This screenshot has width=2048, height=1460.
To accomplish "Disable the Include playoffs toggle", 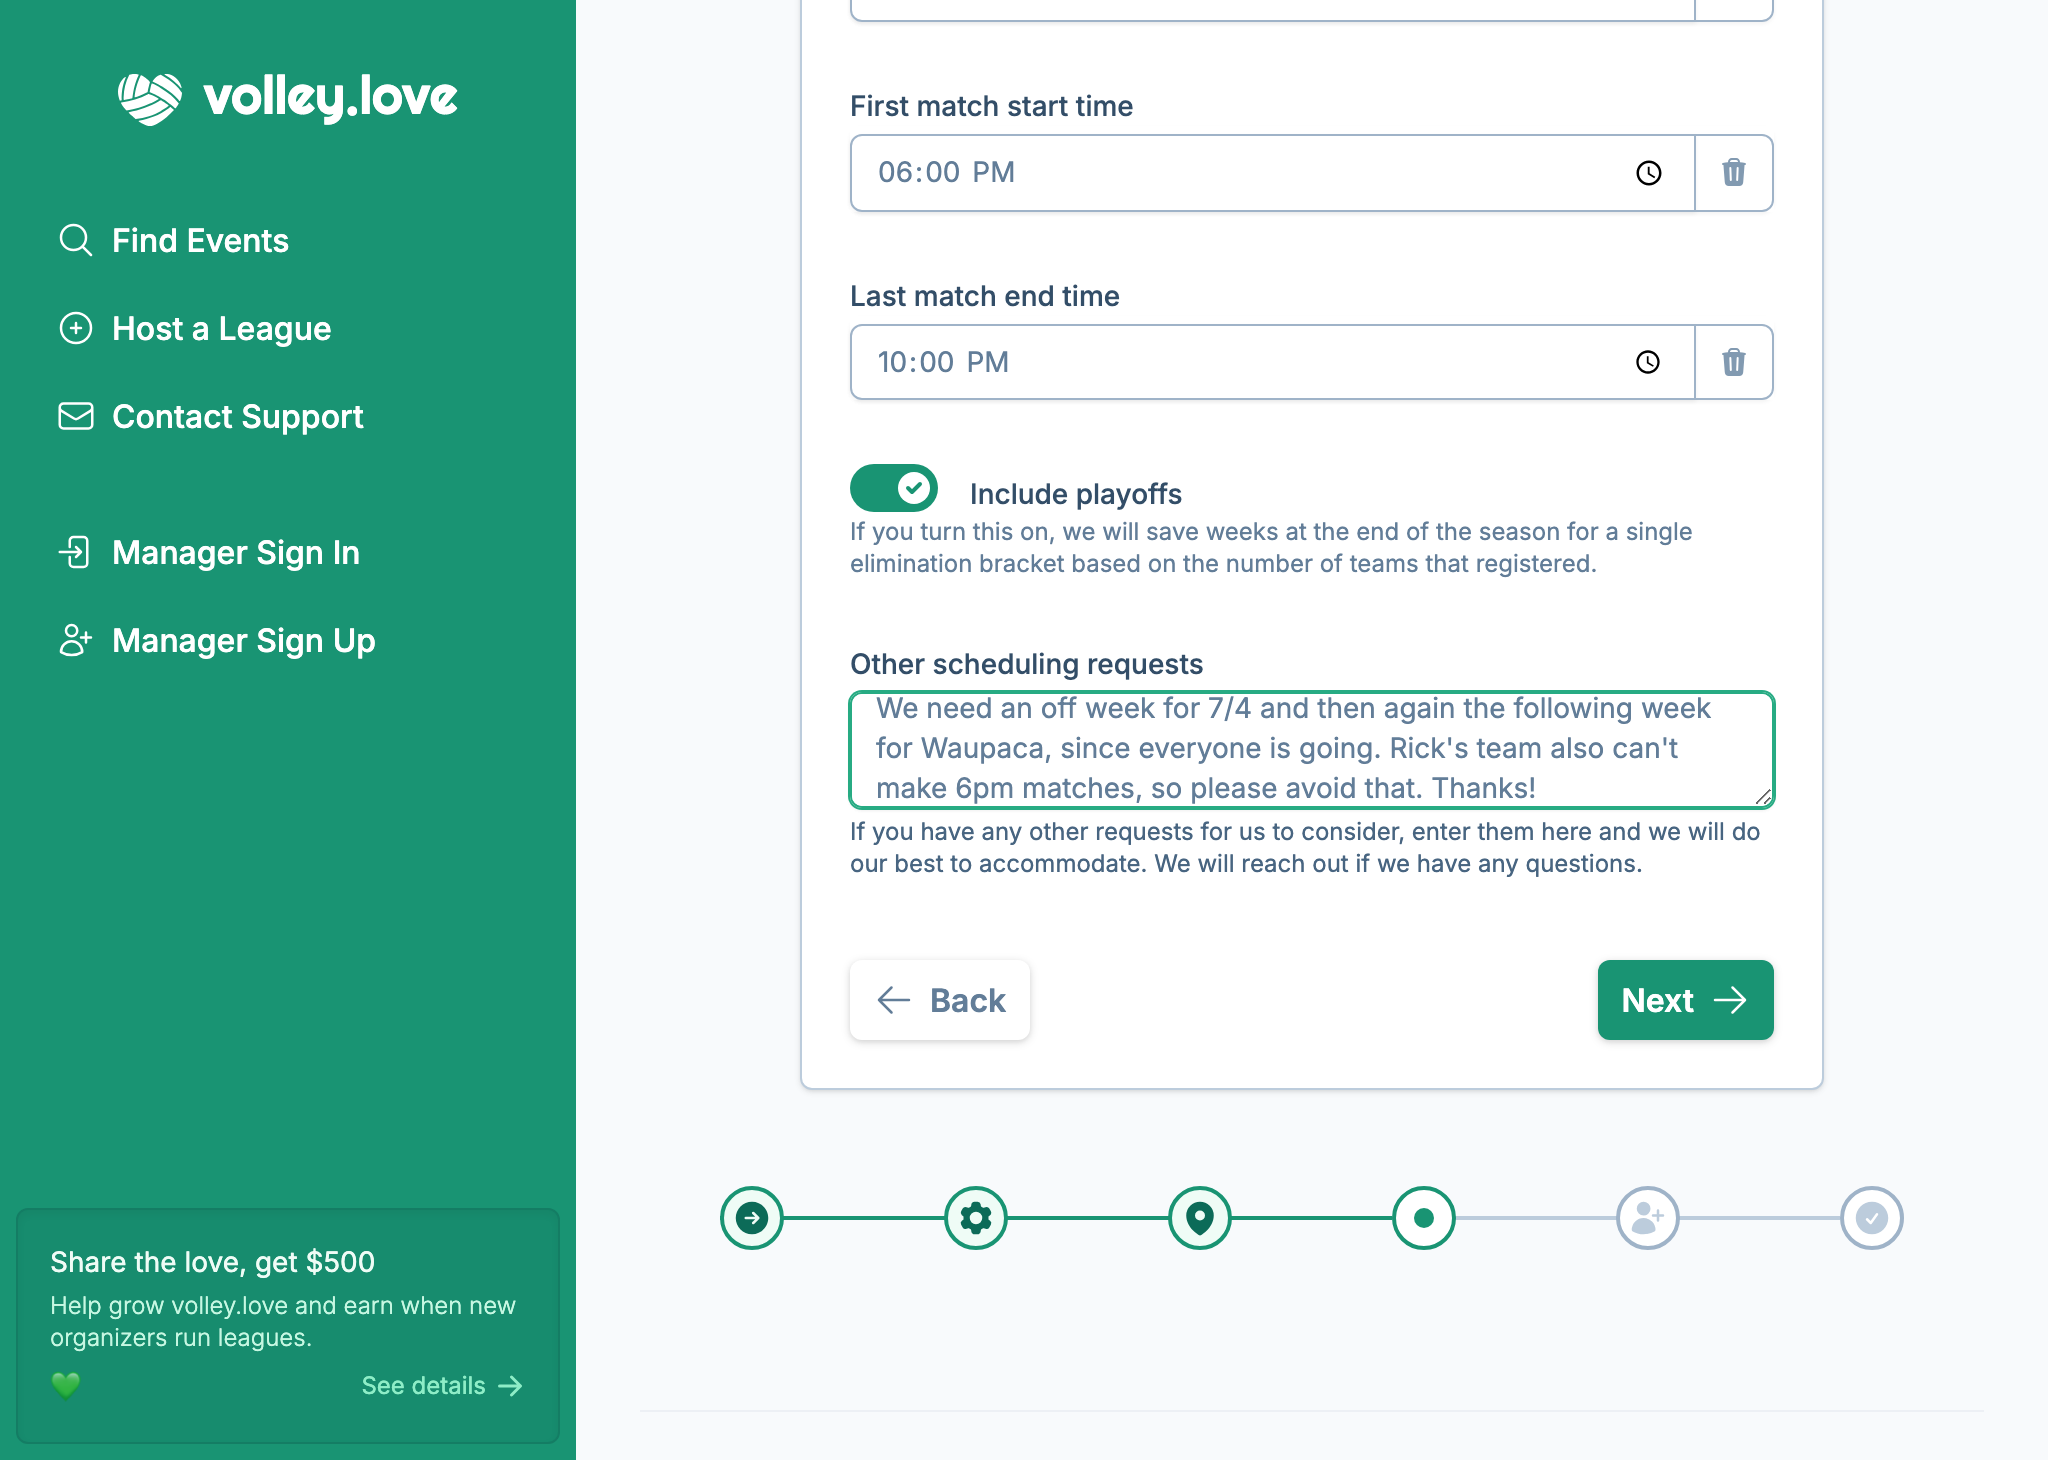I will [893, 488].
